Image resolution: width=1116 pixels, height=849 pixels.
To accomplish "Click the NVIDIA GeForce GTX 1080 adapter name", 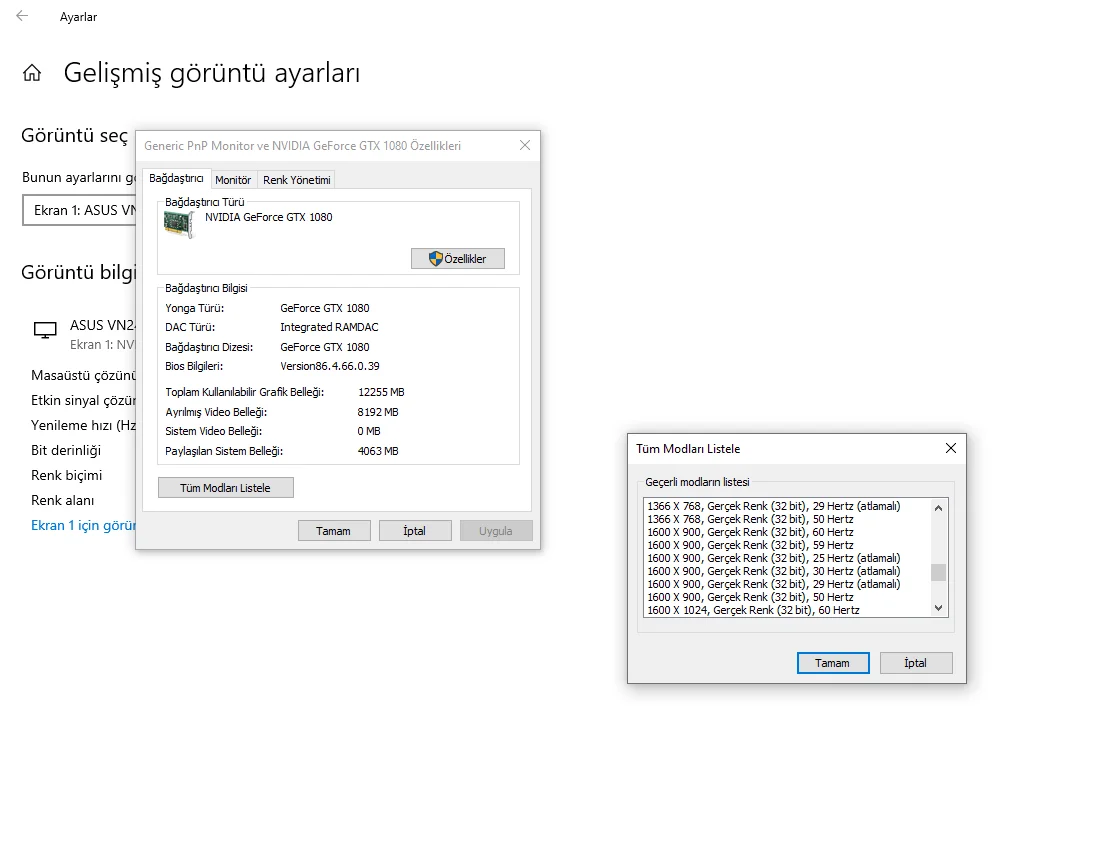I will click(268, 217).
